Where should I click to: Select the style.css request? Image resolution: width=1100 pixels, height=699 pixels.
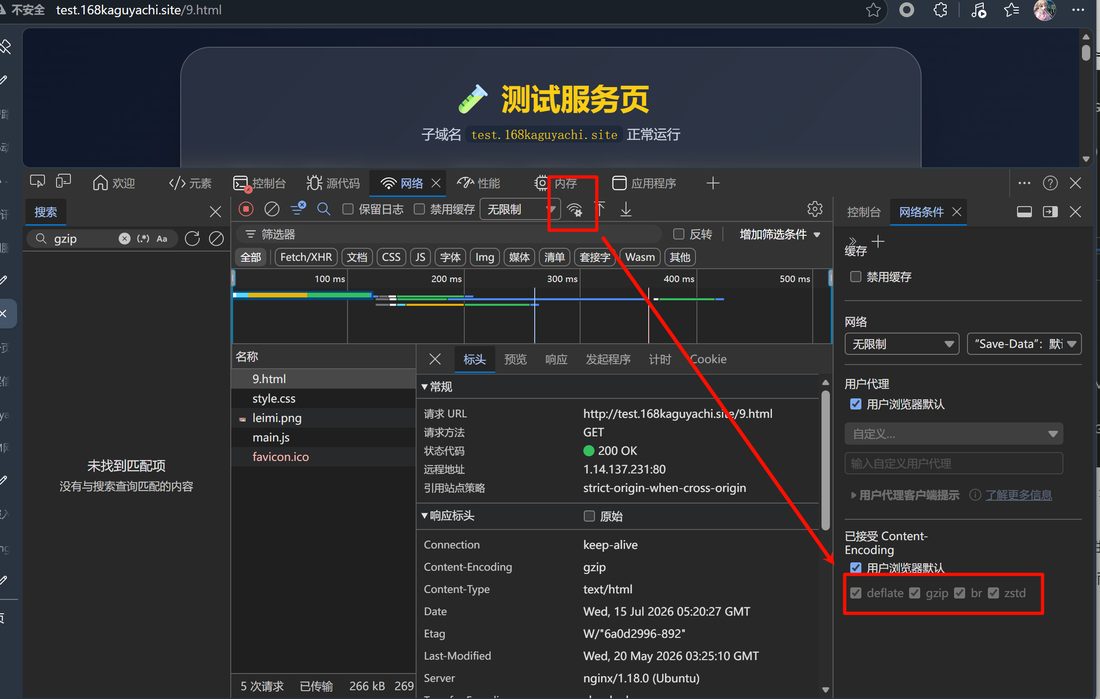(323, 398)
